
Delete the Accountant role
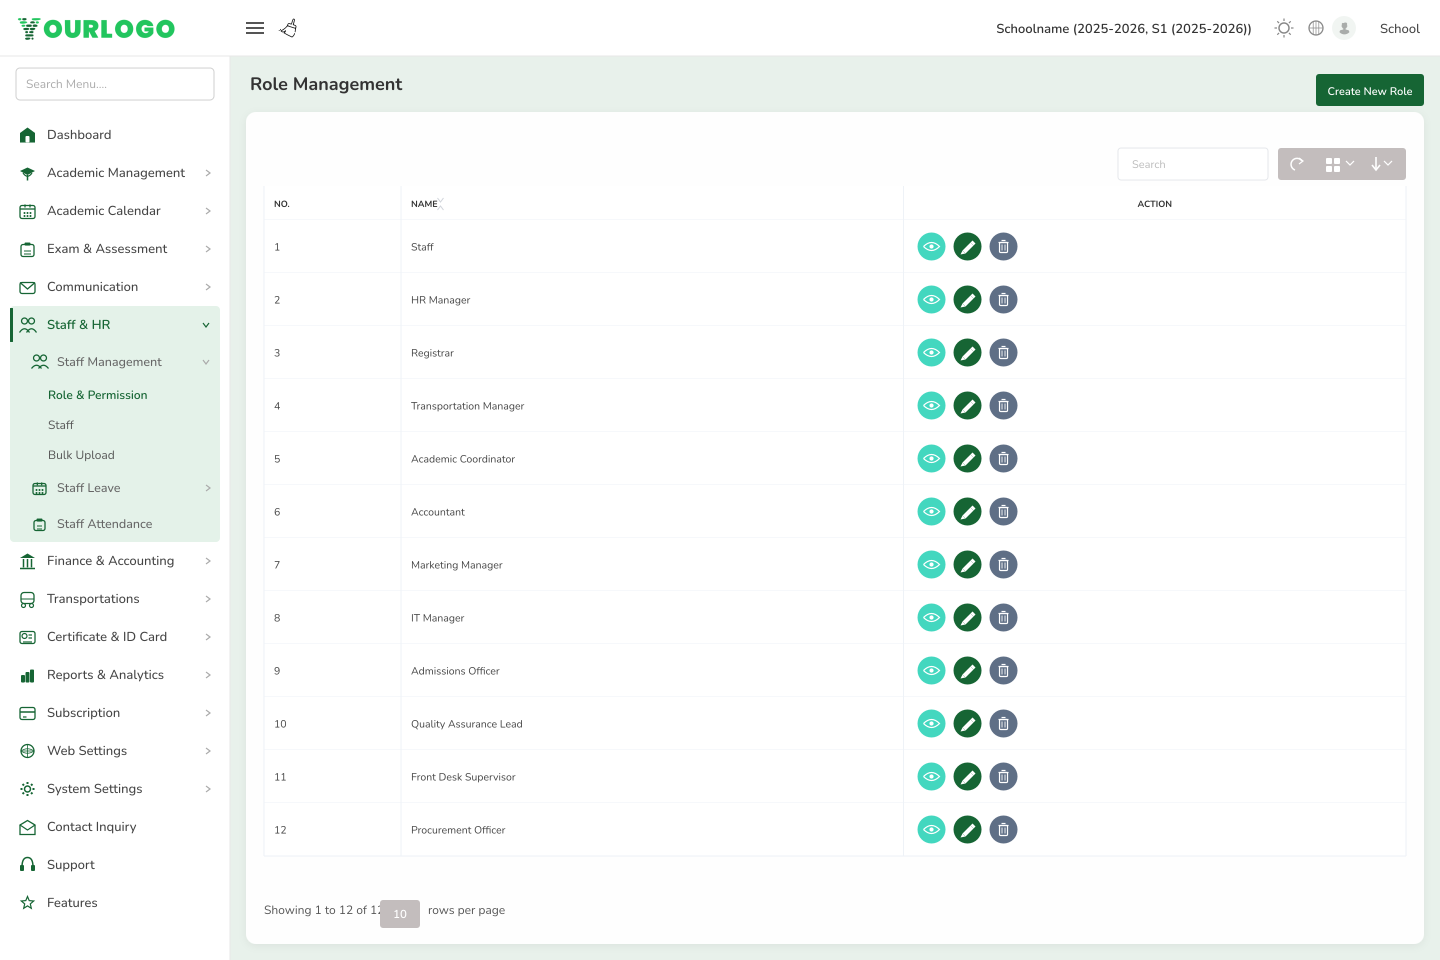pyautogui.click(x=1003, y=512)
